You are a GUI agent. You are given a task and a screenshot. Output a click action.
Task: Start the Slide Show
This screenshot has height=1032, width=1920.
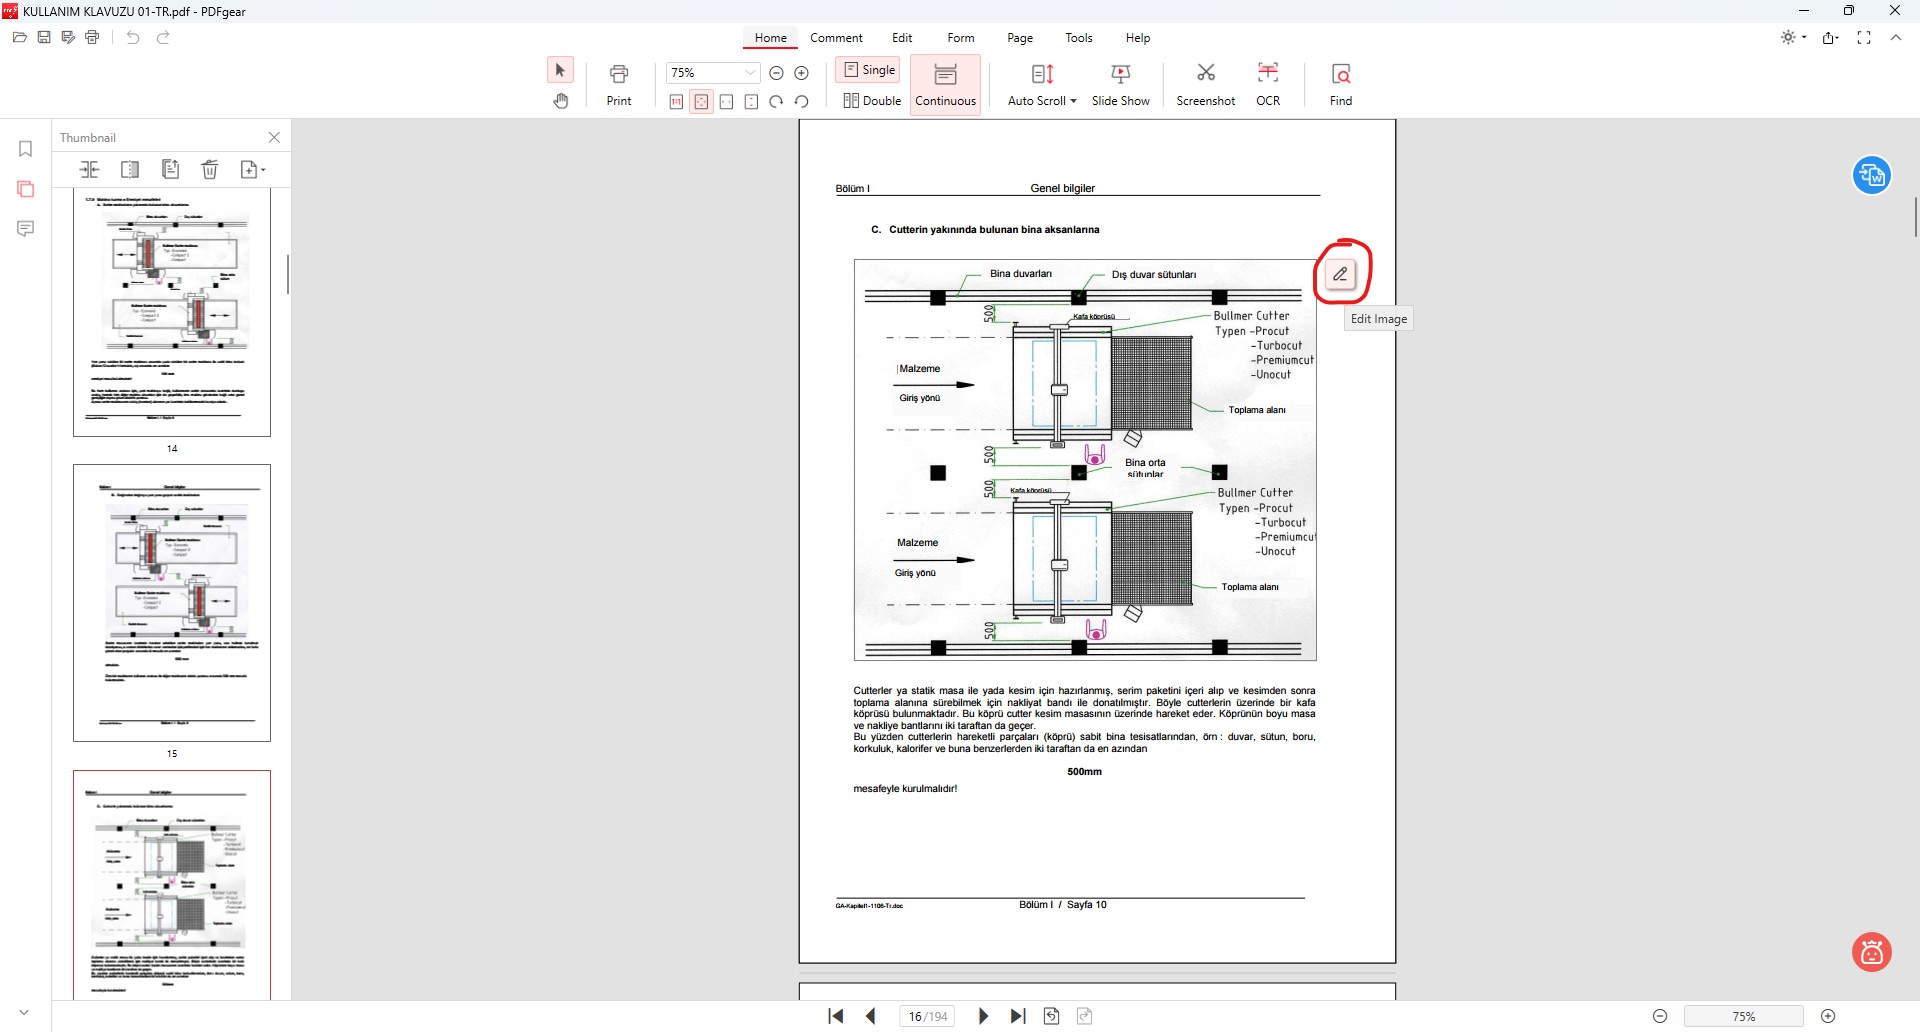tap(1120, 85)
